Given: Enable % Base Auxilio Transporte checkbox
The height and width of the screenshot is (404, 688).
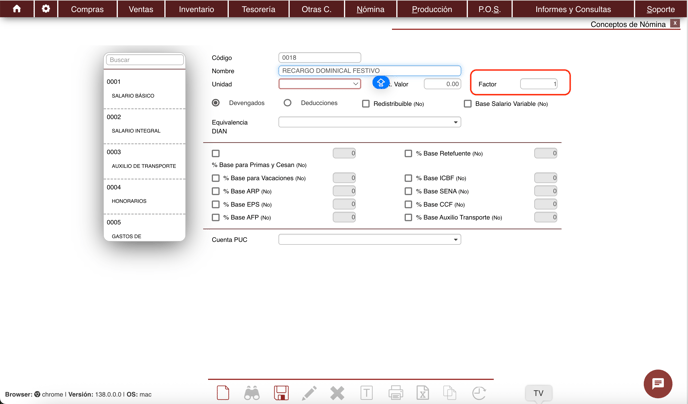Looking at the screenshot, I should [x=408, y=218].
